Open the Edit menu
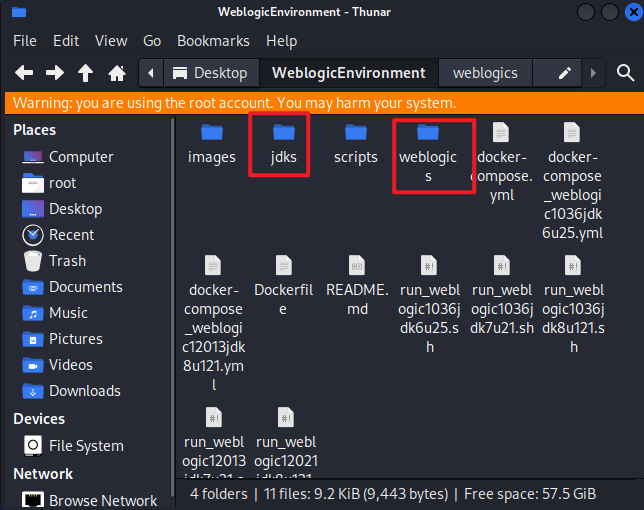The width and height of the screenshot is (644, 510). 66,41
